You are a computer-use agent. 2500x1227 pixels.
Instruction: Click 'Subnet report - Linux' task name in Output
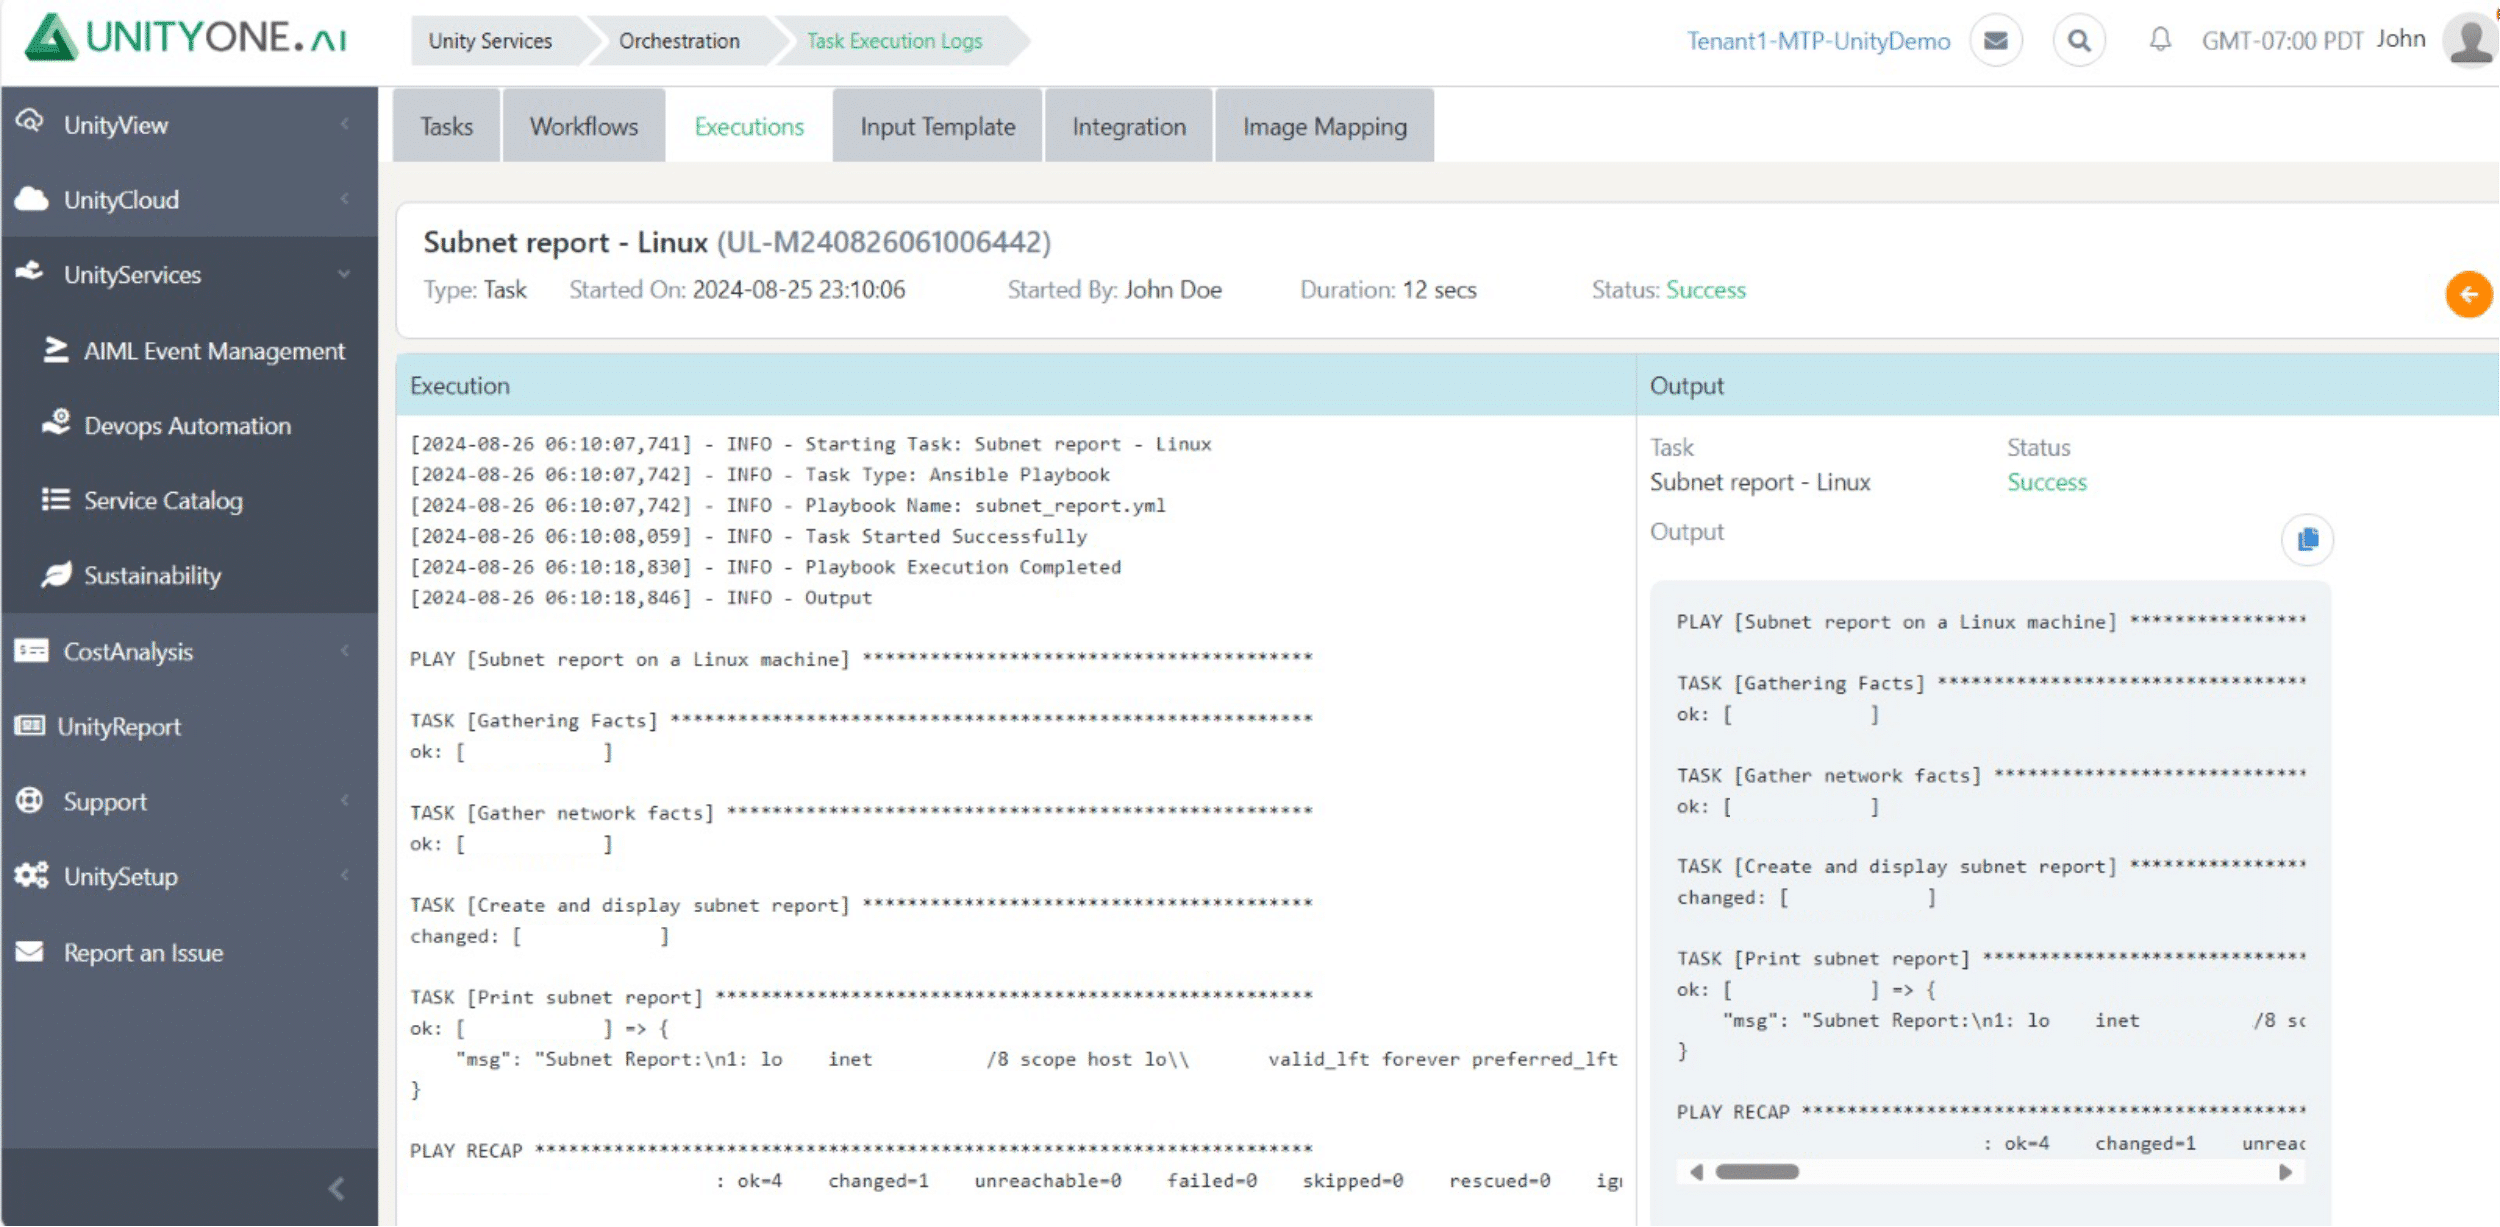(1760, 482)
